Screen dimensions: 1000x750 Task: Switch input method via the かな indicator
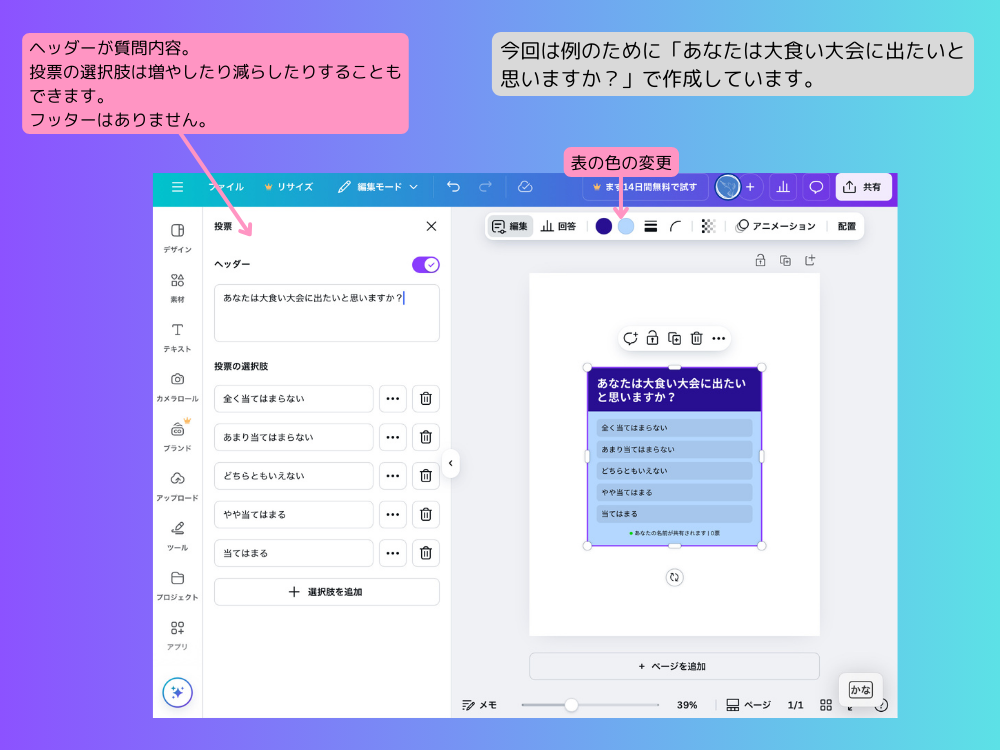tap(860, 689)
